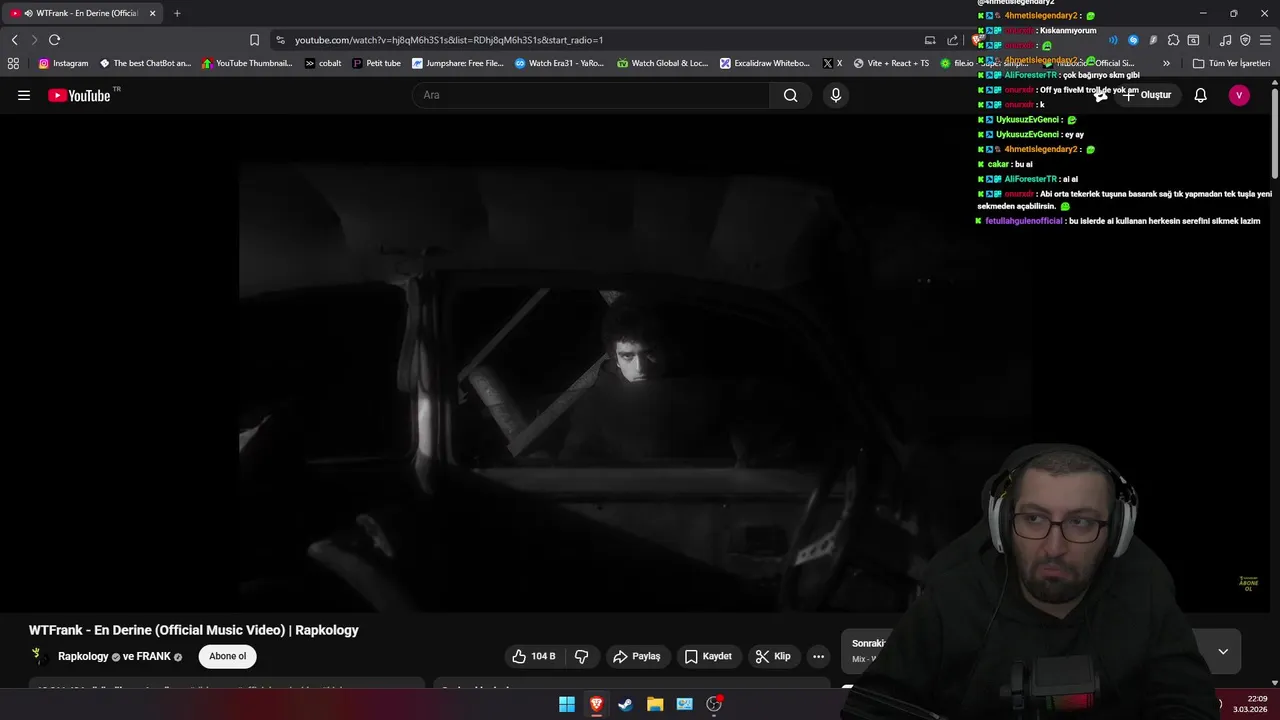
Task: Open the Rapkology channel link
Action: [83, 657]
